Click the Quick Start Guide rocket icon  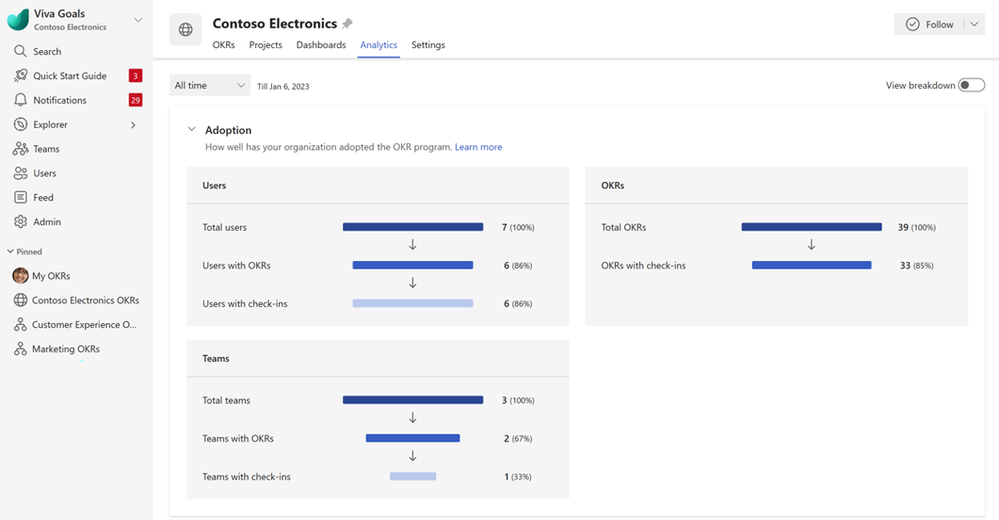point(20,75)
